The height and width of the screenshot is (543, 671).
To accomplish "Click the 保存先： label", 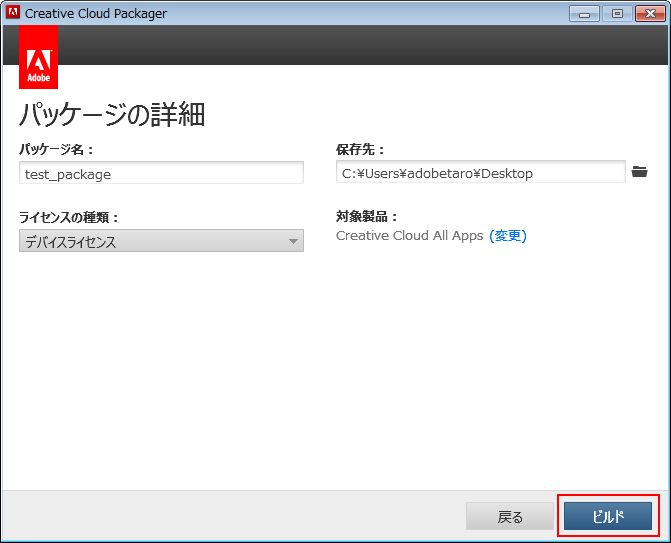I will 360,149.
